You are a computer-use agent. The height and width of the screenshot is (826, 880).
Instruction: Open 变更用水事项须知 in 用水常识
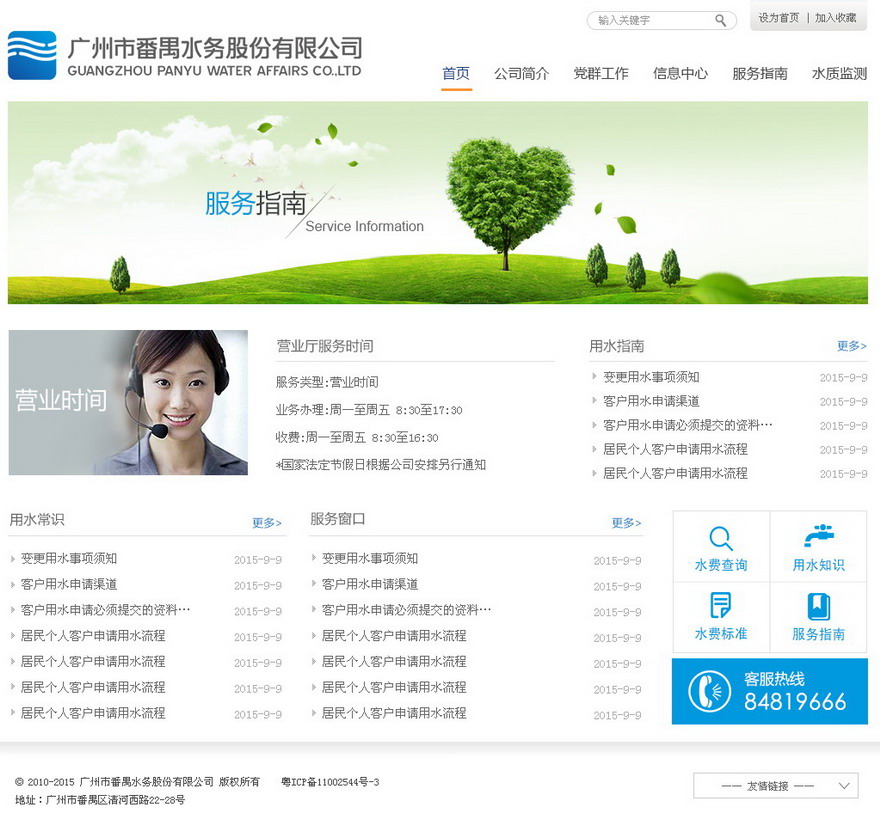coord(69,558)
